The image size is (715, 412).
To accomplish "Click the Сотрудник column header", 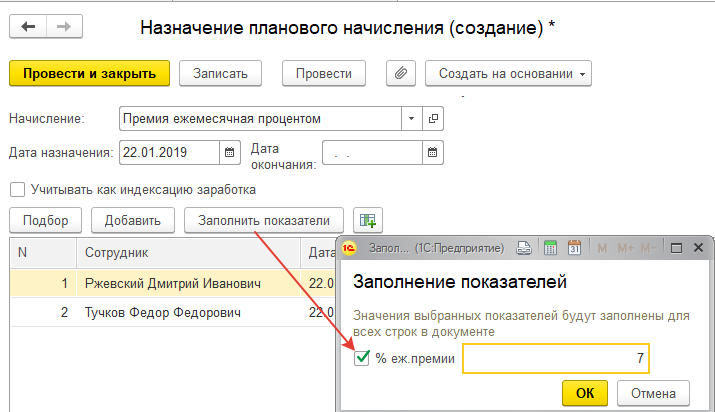I will [x=188, y=252].
